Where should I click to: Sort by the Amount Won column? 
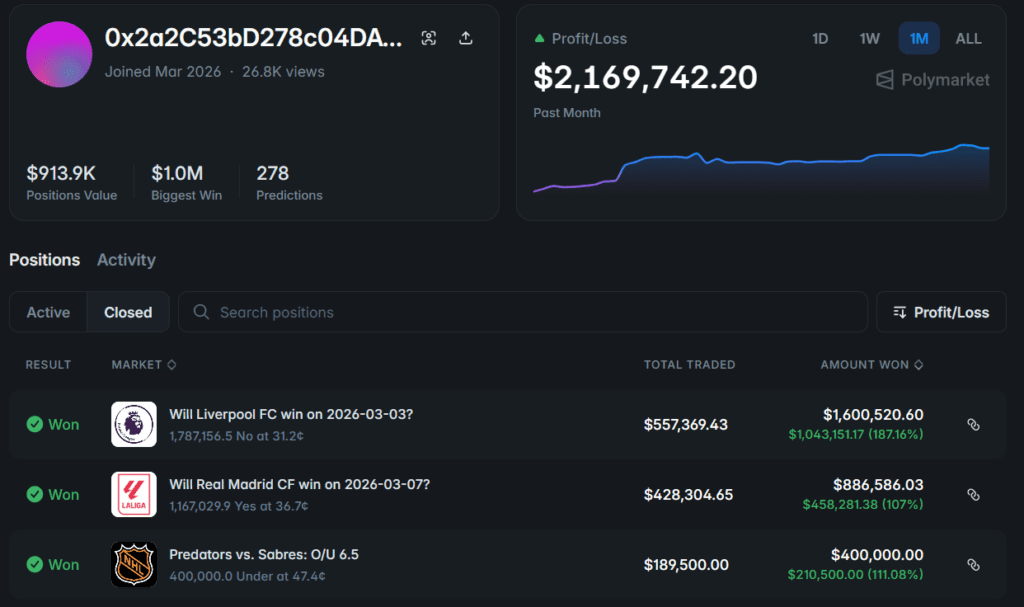(871, 365)
